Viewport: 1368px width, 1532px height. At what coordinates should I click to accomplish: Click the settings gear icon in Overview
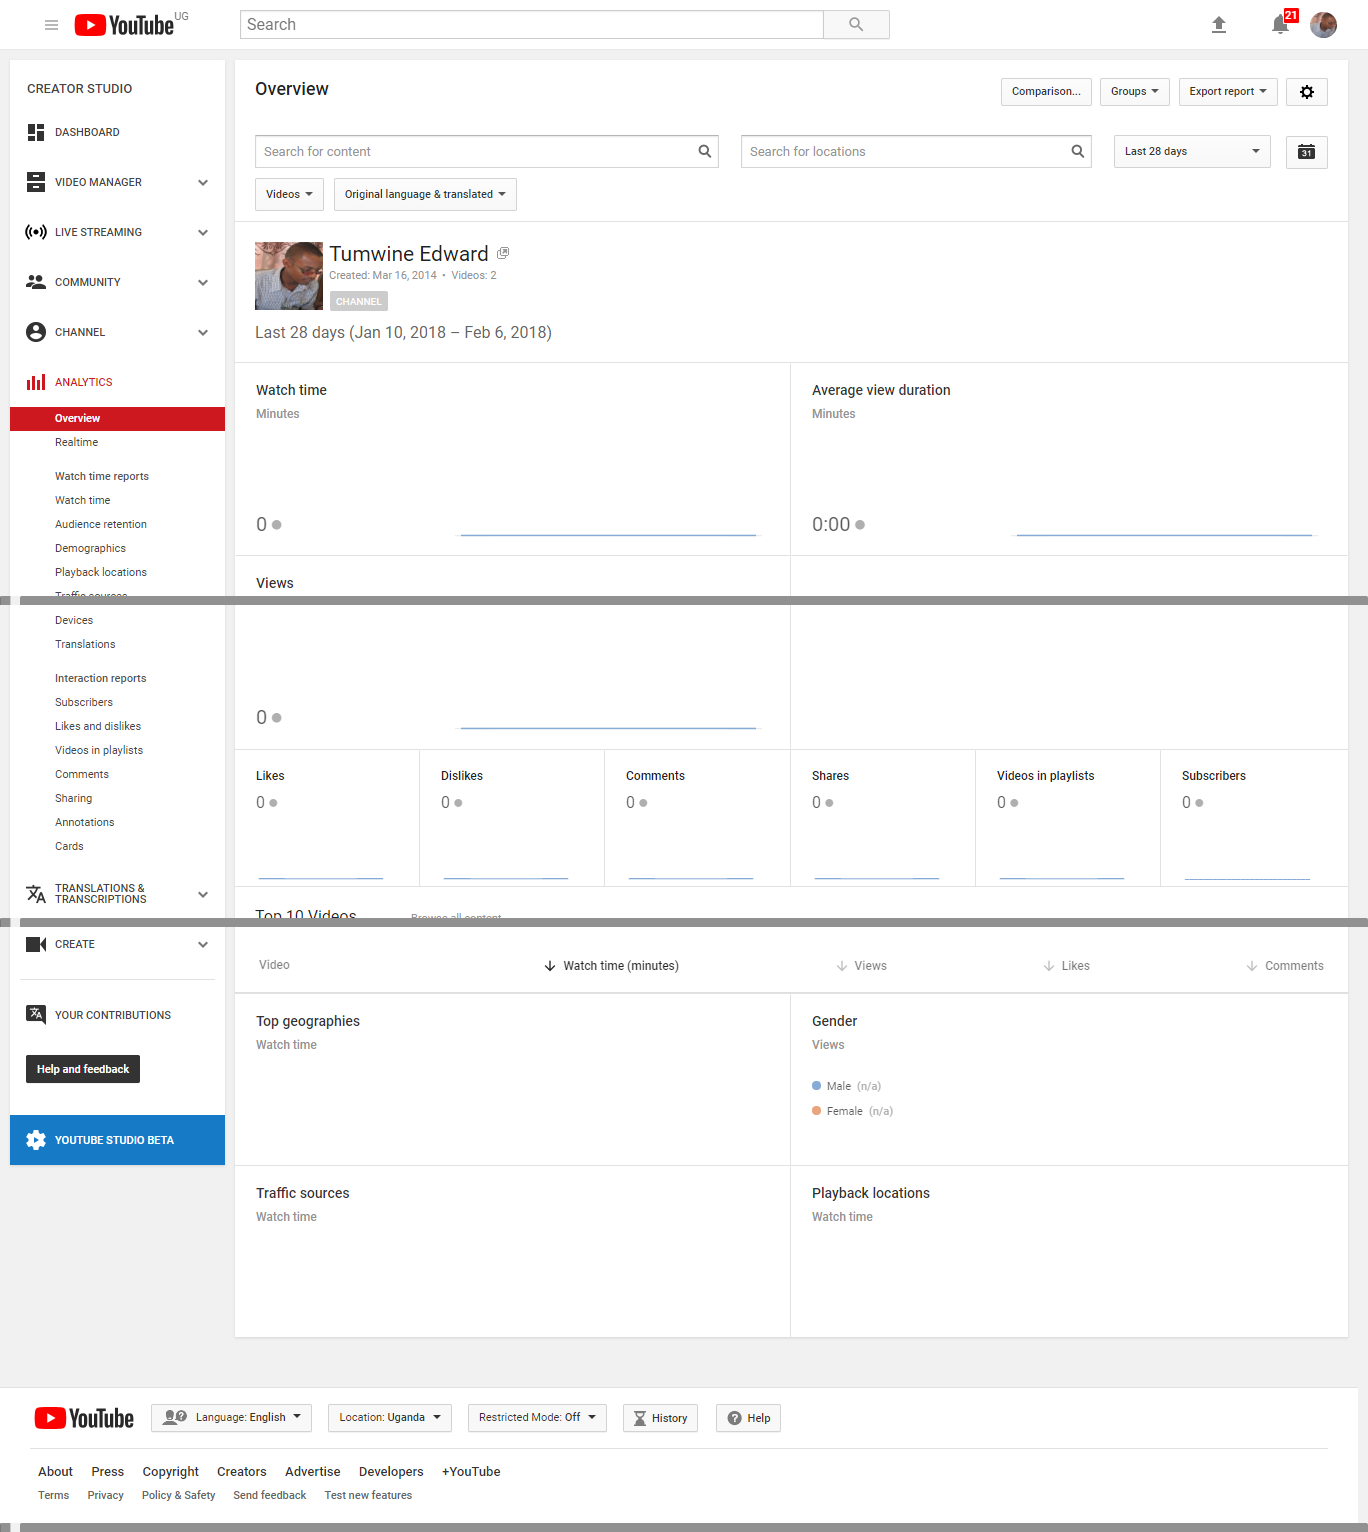point(1306,92)
